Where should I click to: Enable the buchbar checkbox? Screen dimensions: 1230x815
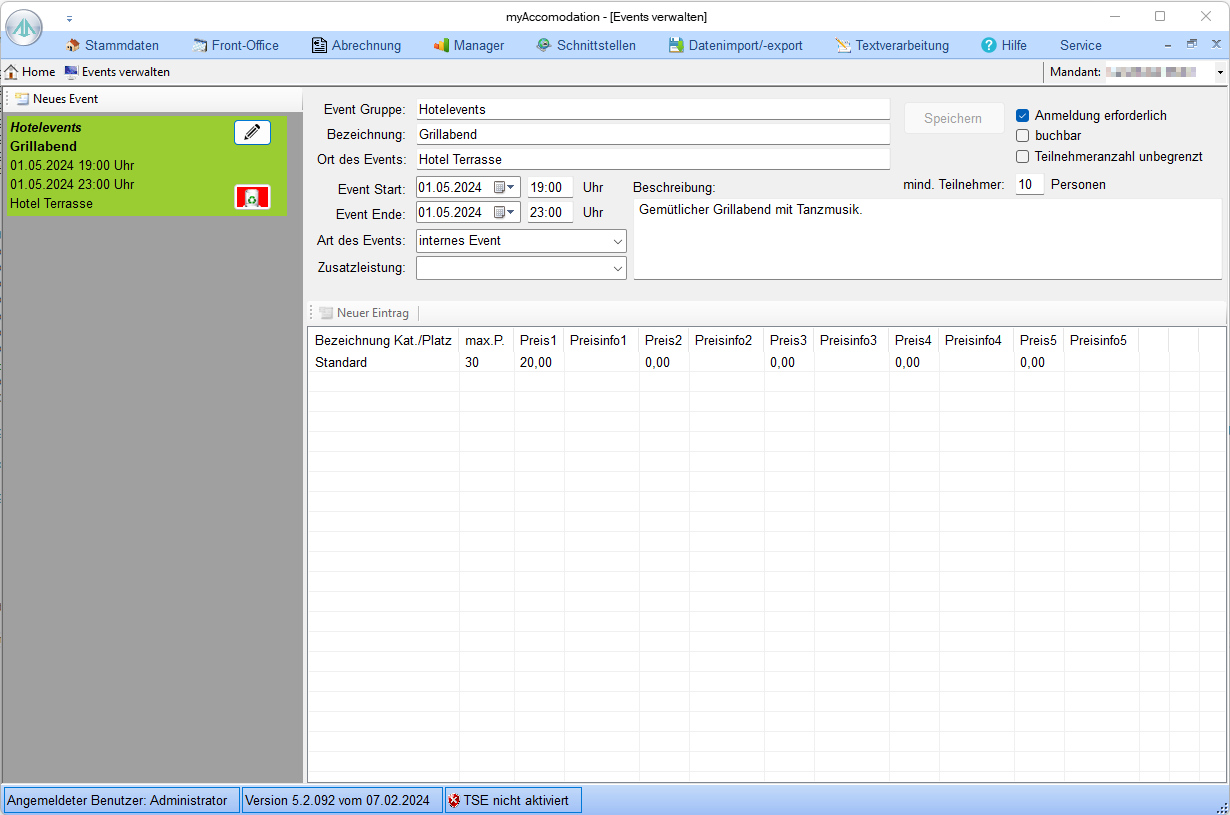(1023, 135)
